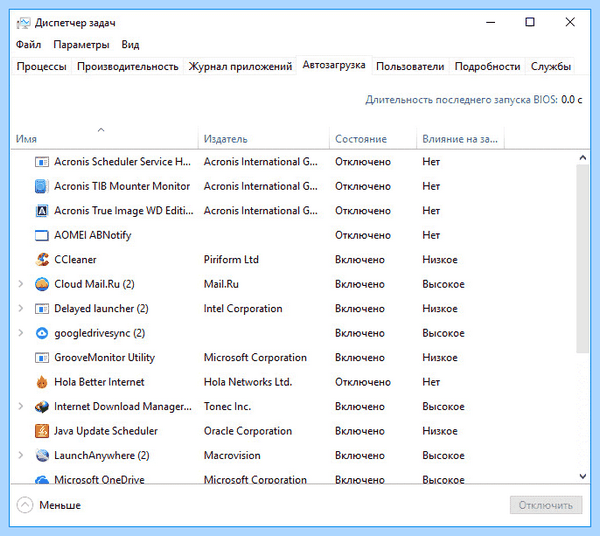Click the LaunchAnywhere icon
This screenshot has height=536, width=600.
42,456
